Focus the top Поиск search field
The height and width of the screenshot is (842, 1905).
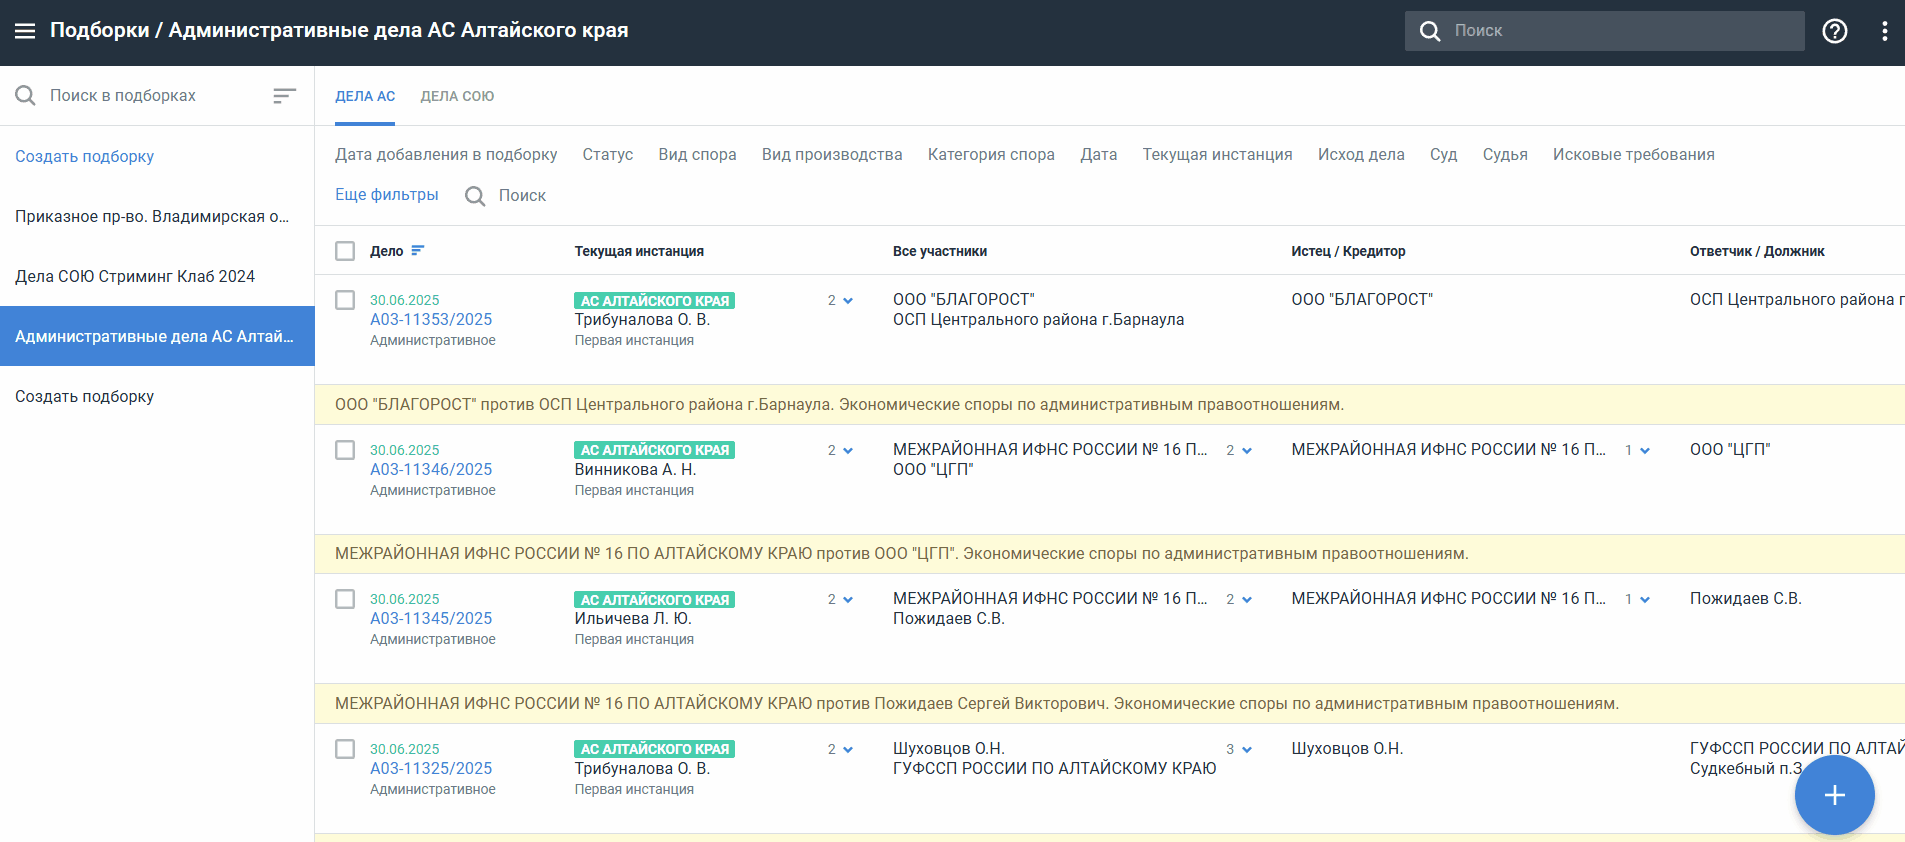pos(1604,31)
